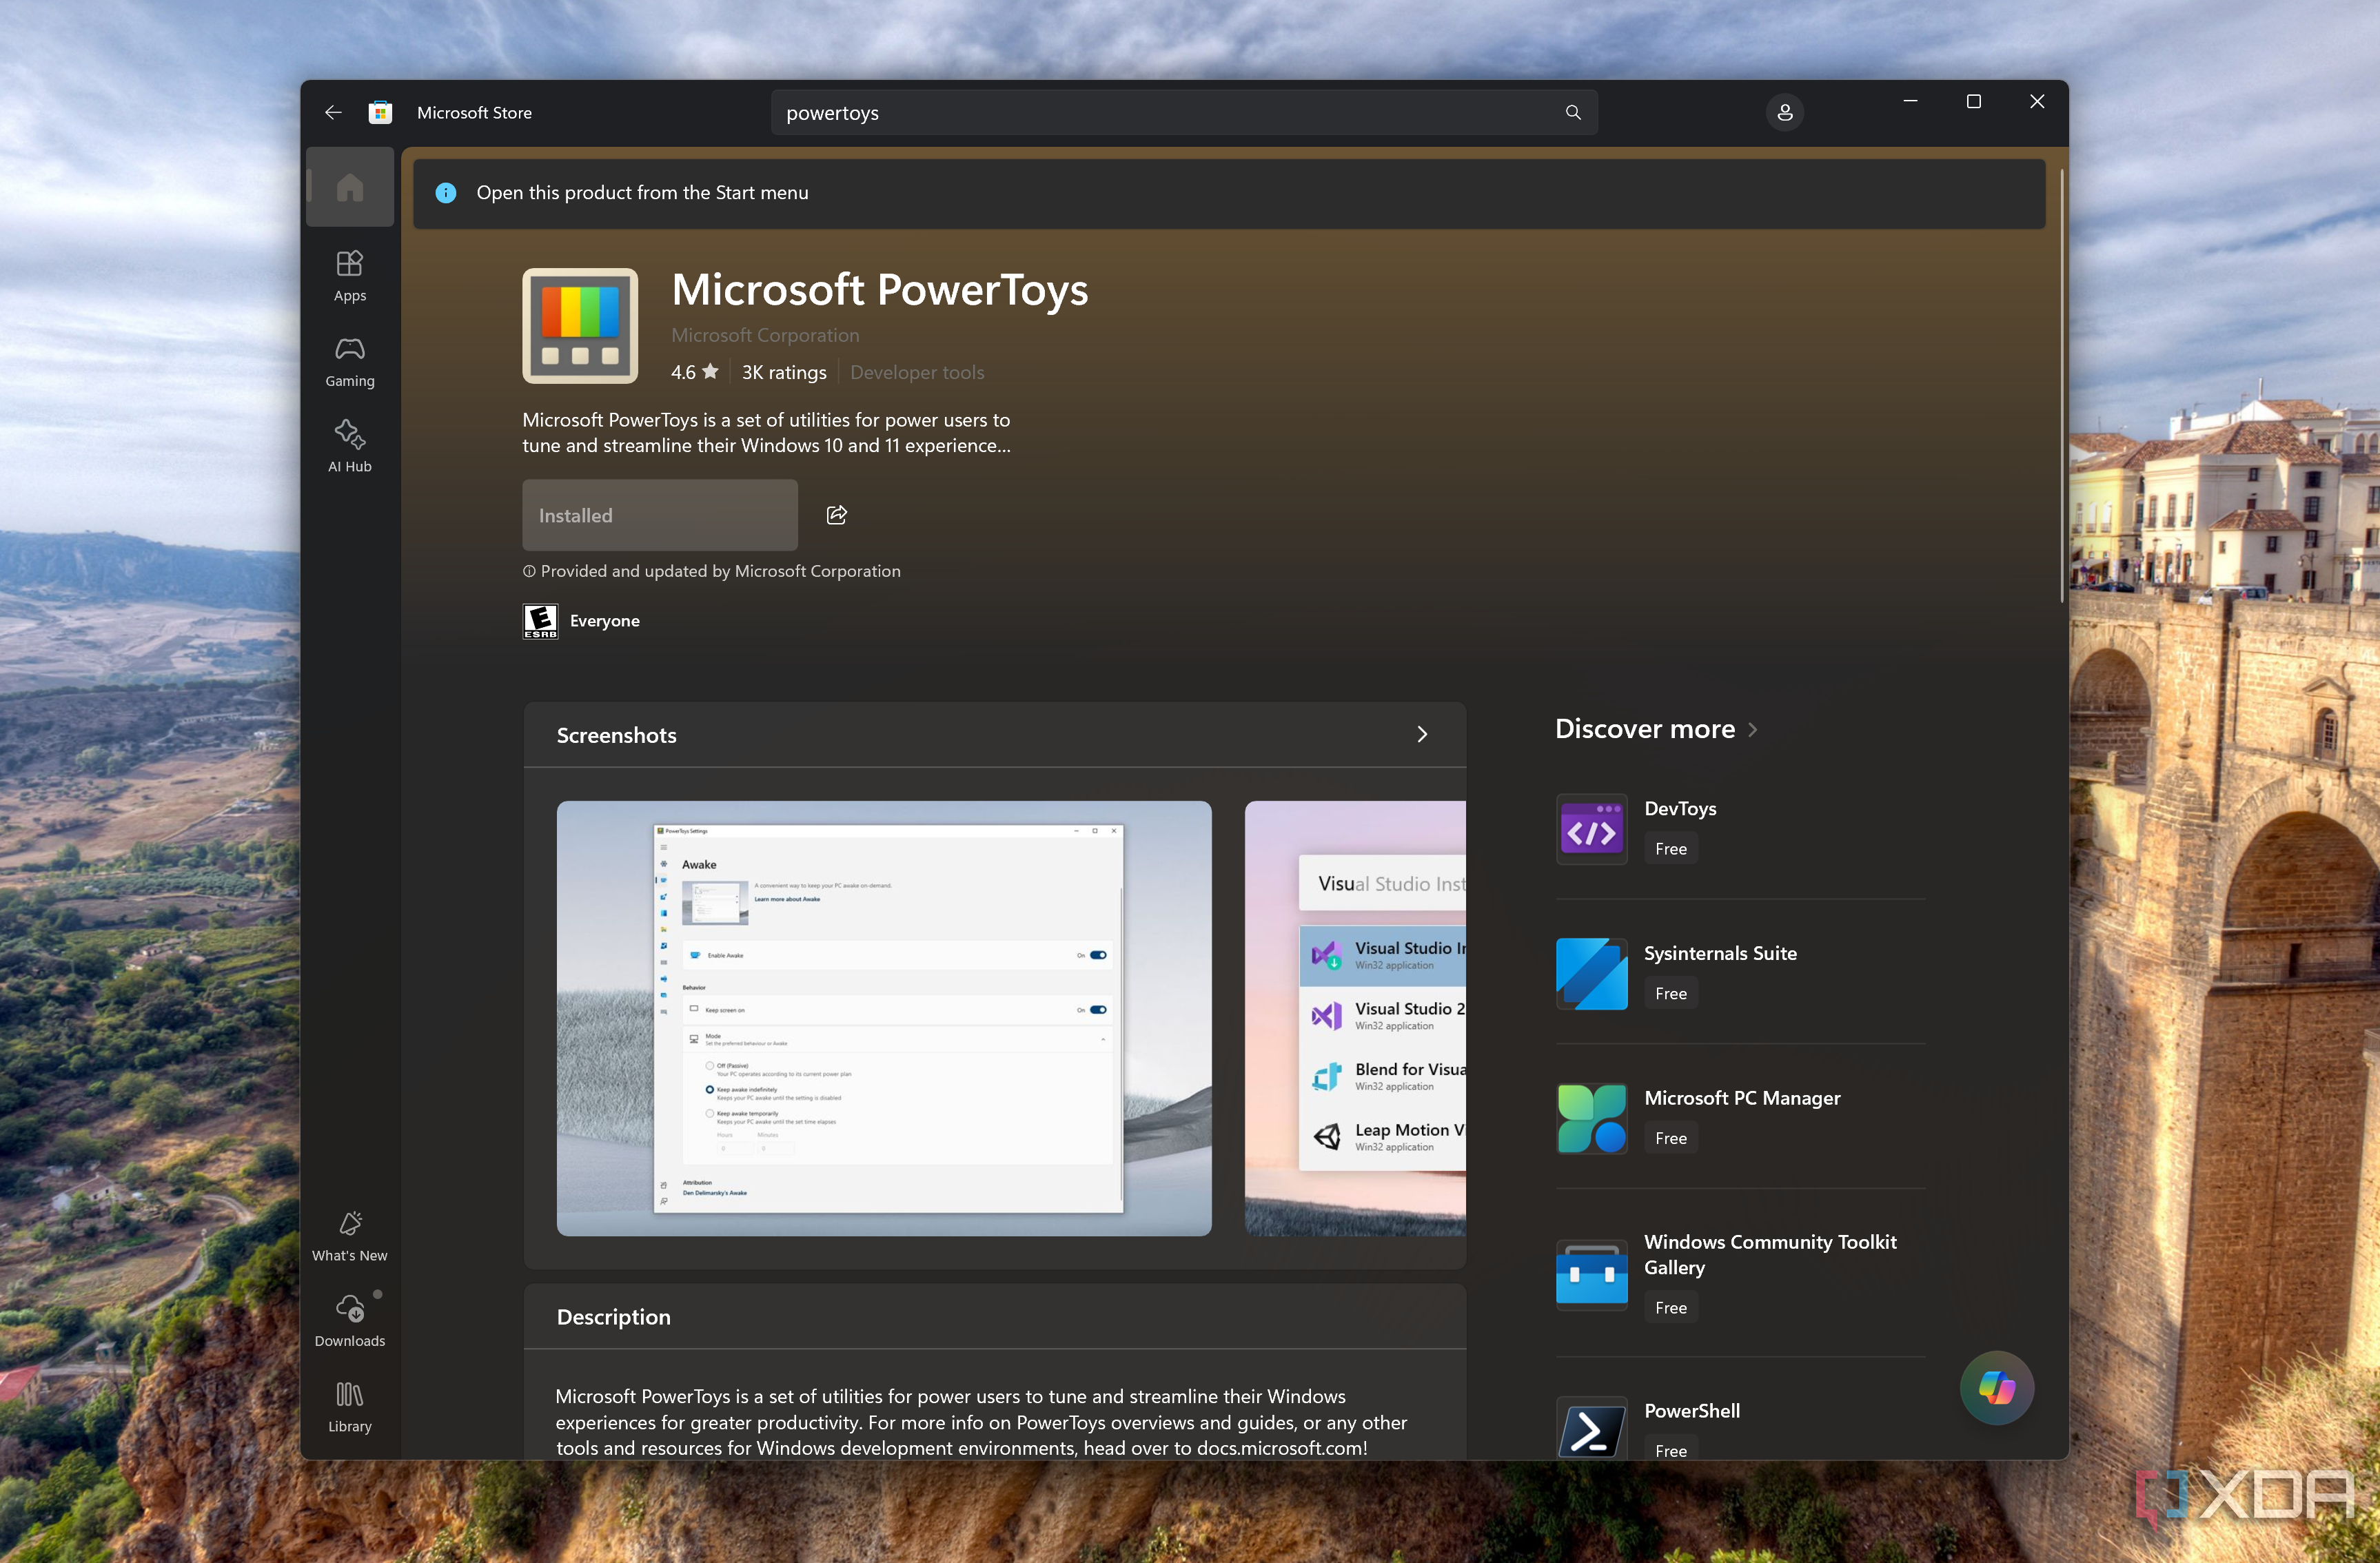This screenshot has width=2380, height=1563.
Task: Check What's New
Action: [349, 1234]
